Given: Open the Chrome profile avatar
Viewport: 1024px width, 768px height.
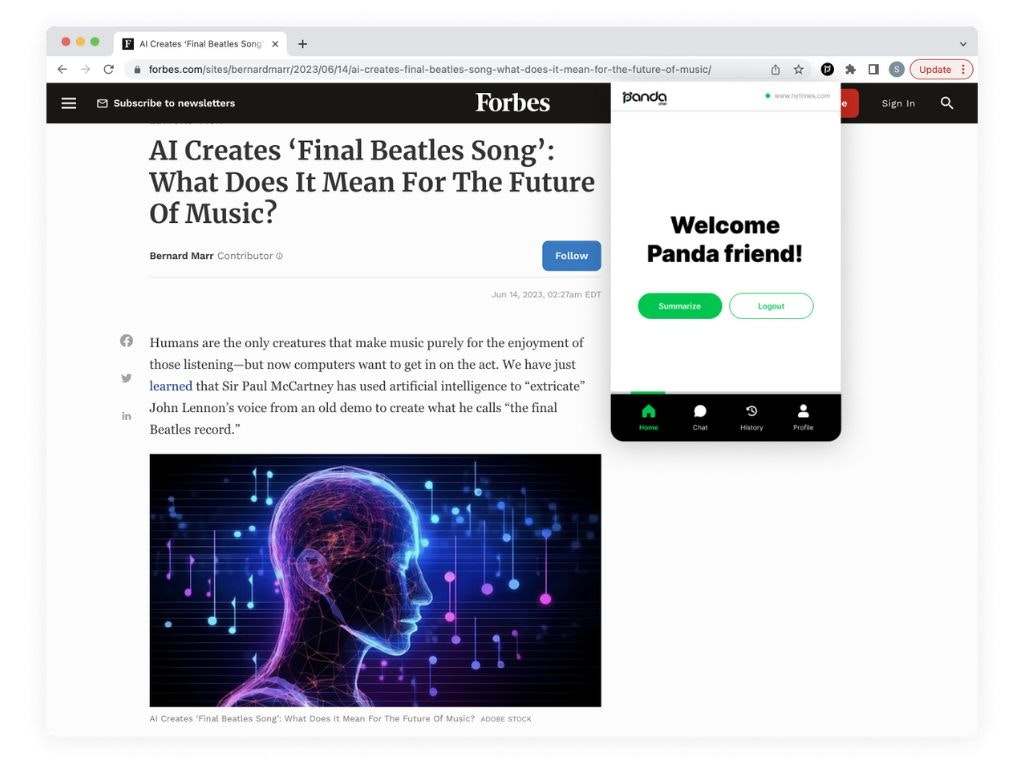Looking at the screenshot, I should point(897,69).
